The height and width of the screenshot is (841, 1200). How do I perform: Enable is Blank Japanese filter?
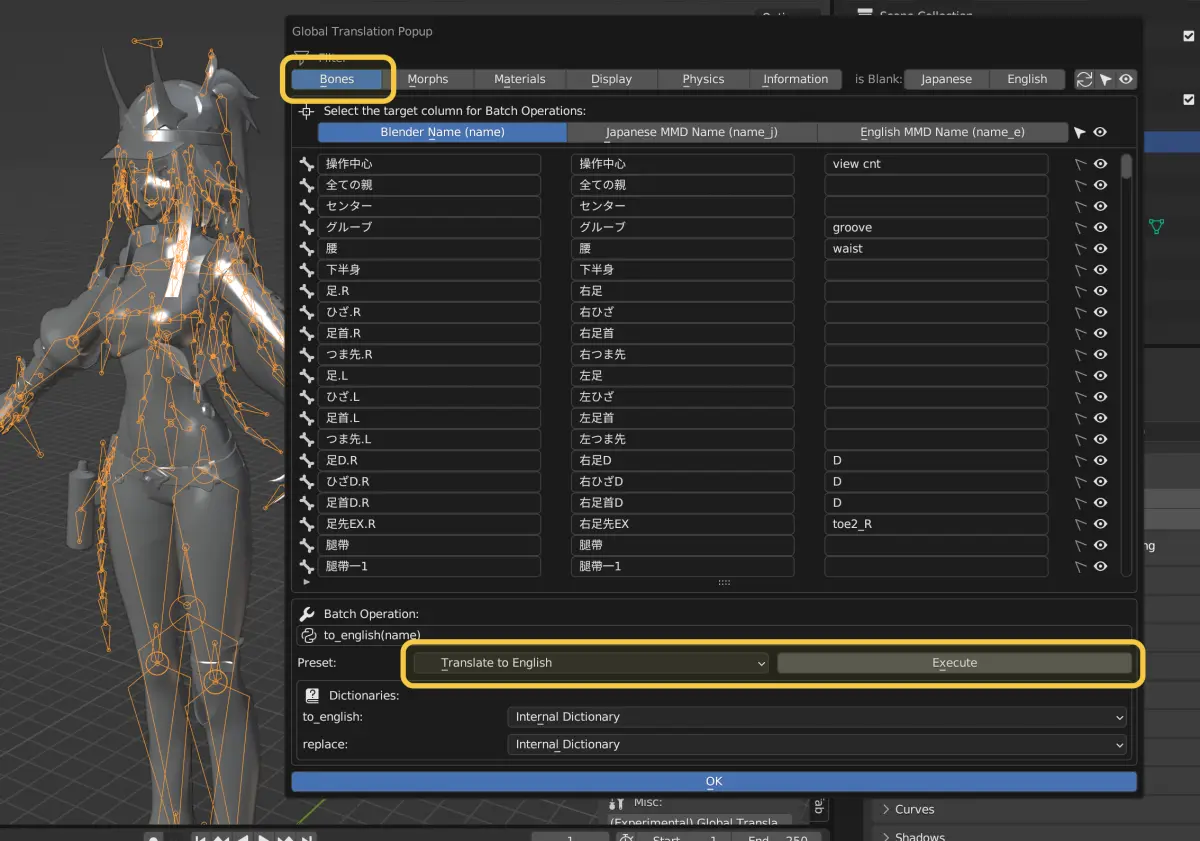[946, 79]
